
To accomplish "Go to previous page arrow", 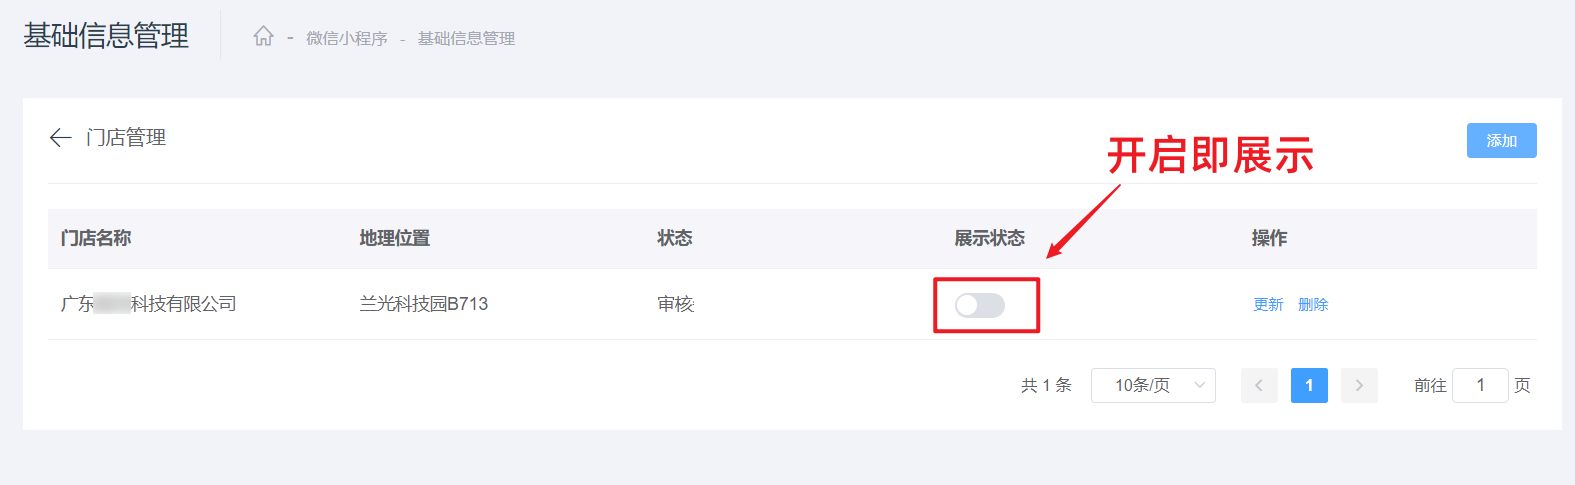I will tap(1259, 385).
